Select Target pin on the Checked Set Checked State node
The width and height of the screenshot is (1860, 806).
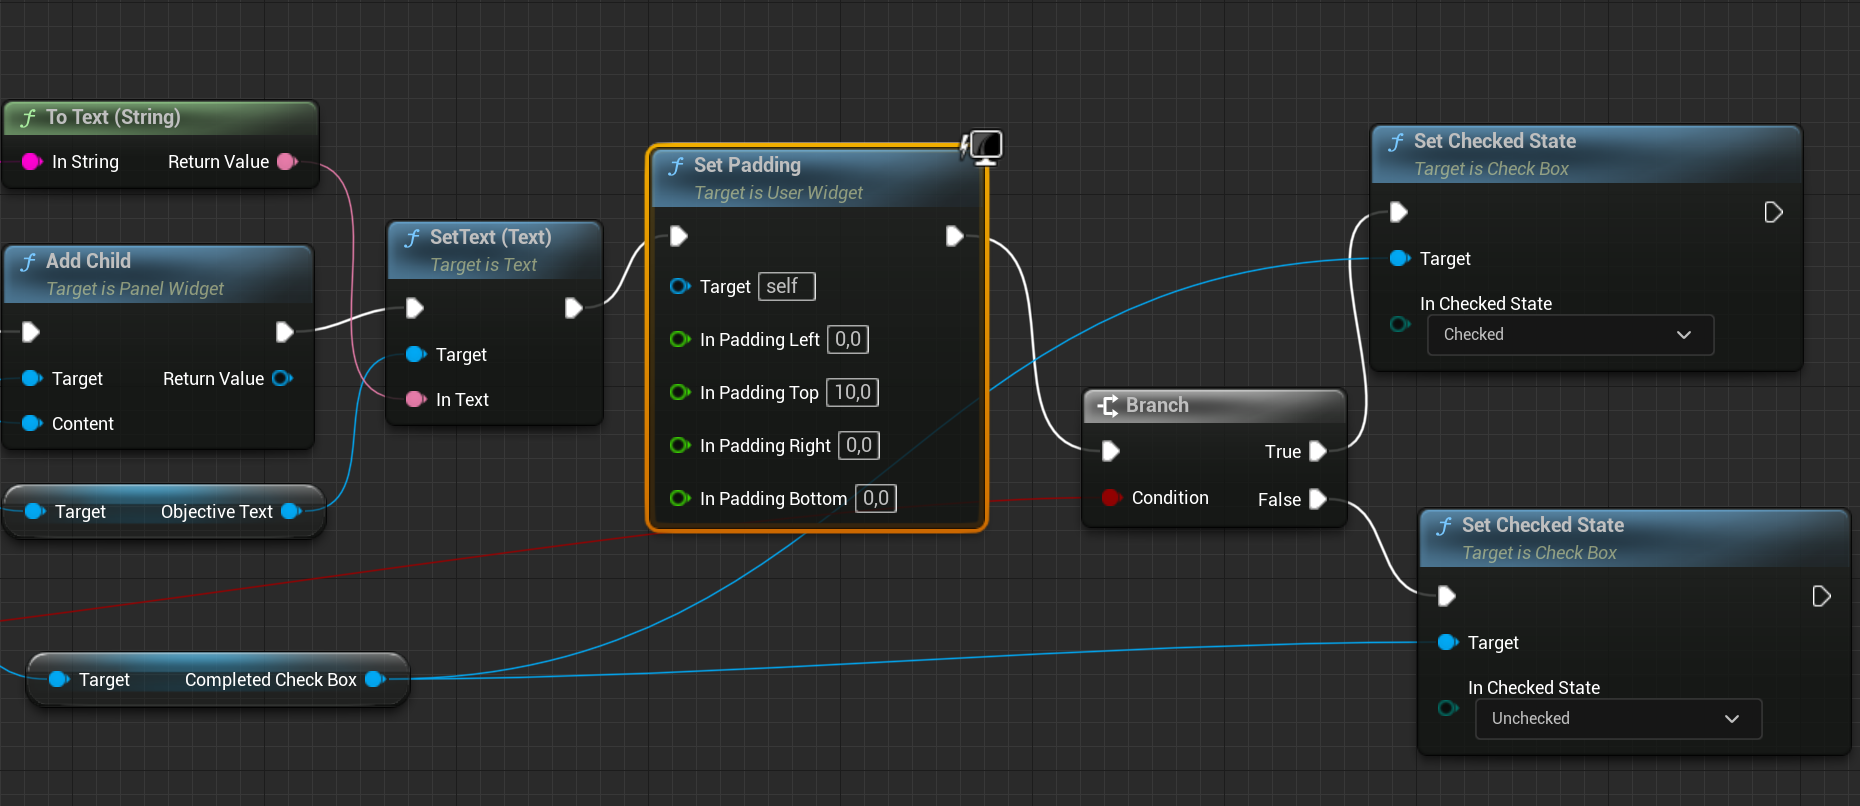coord(1400,258)
